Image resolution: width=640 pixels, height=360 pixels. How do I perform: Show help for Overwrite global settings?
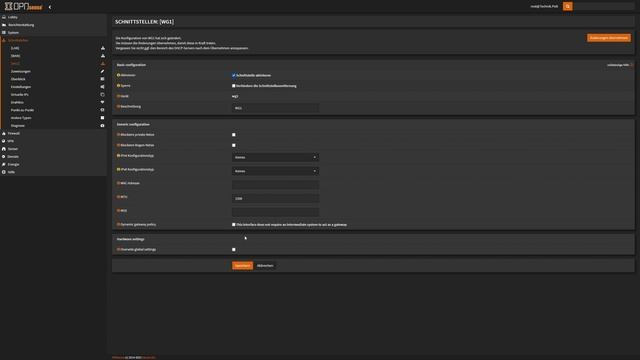coord(118,249)
